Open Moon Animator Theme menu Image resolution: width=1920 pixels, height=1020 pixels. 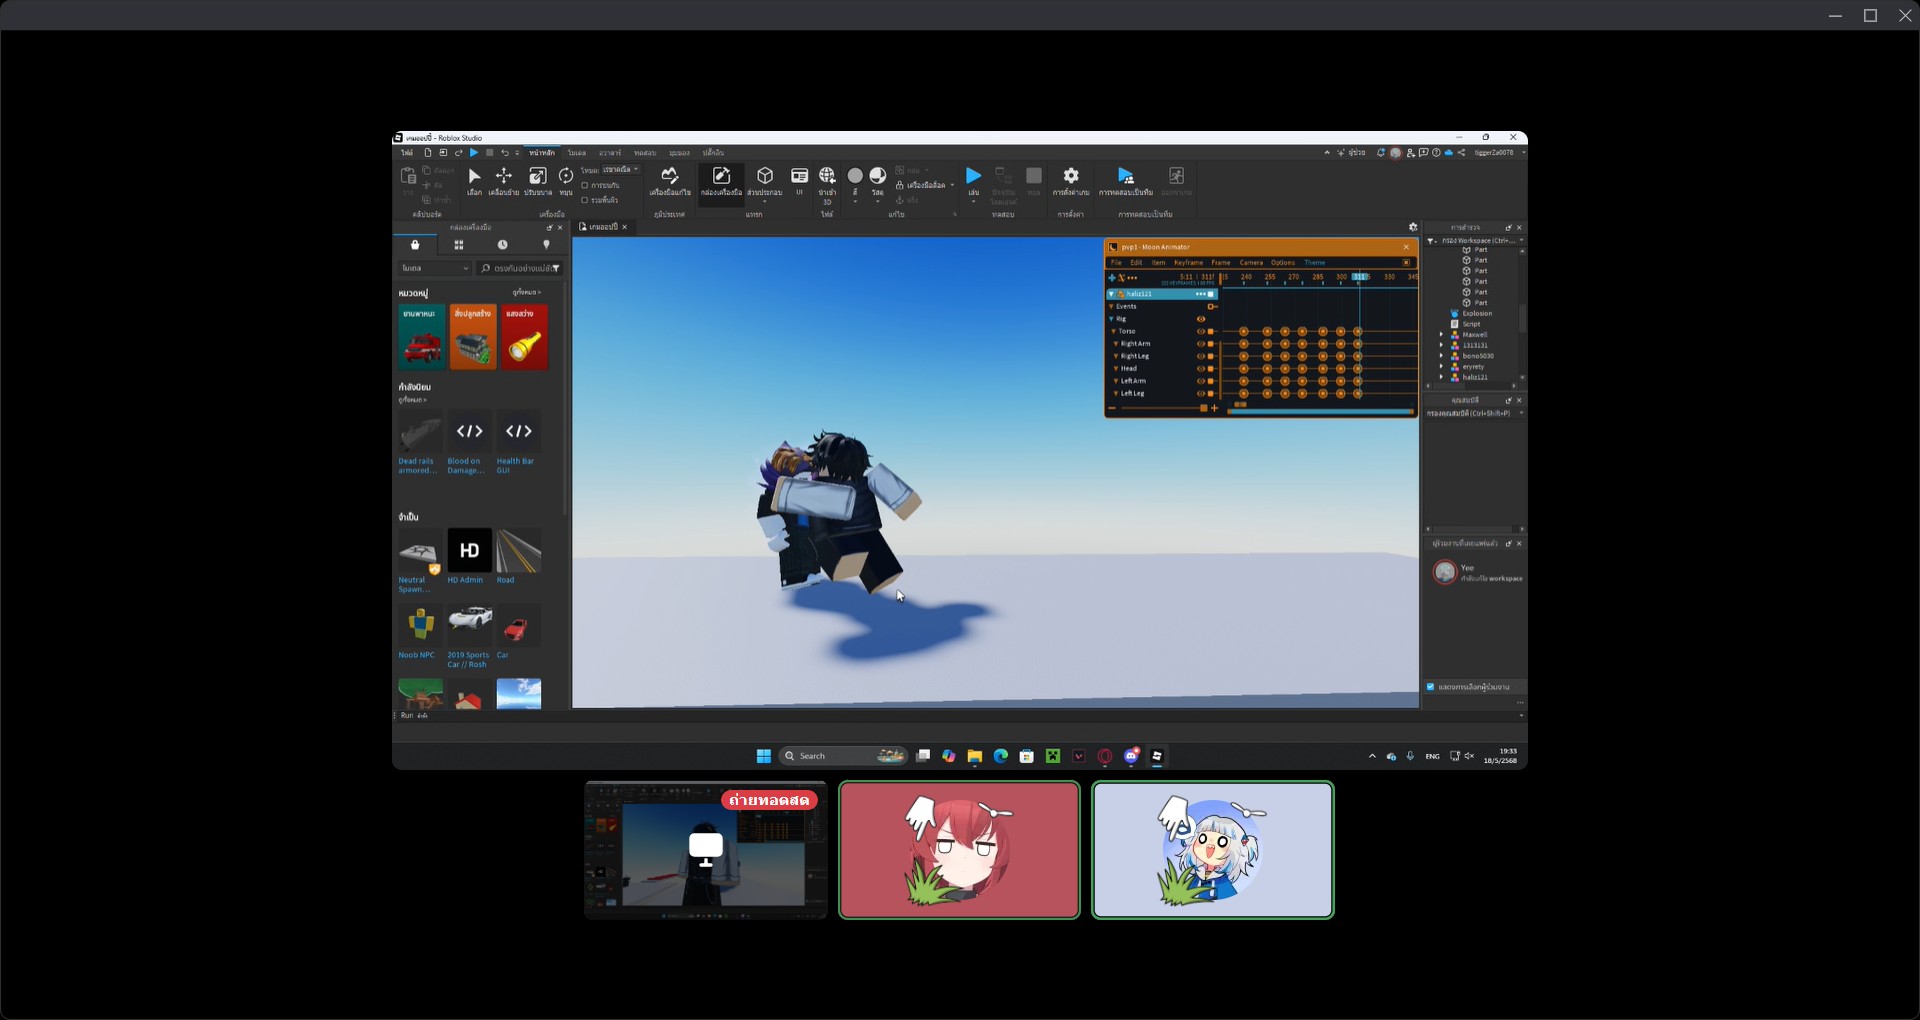1314,262
